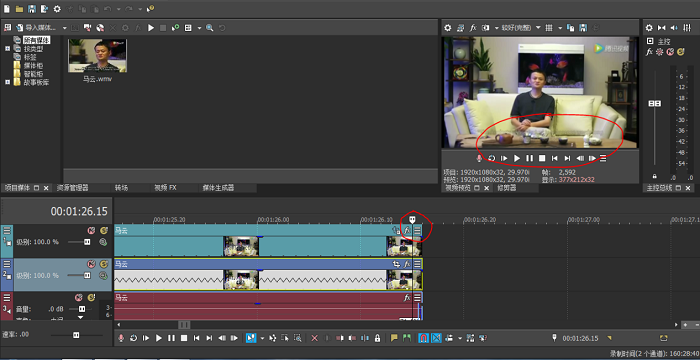The image size is (700, 360).
Task: Pause playback in the video preview controls
Action: coord(529,158)
